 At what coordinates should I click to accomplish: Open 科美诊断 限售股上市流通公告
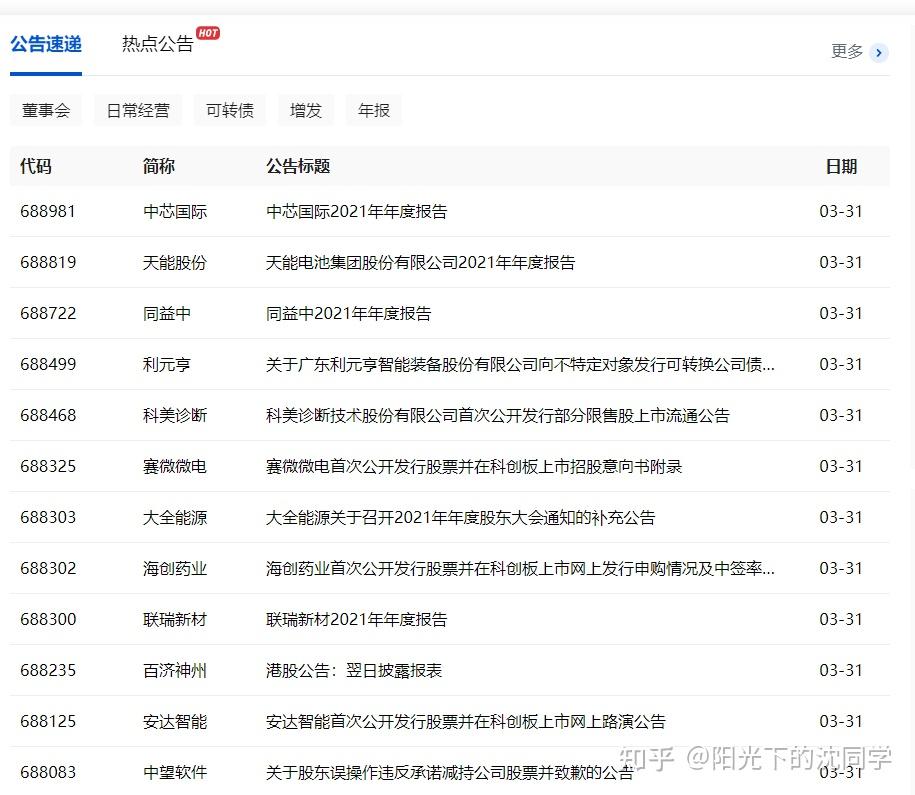(x=498, y=416)
